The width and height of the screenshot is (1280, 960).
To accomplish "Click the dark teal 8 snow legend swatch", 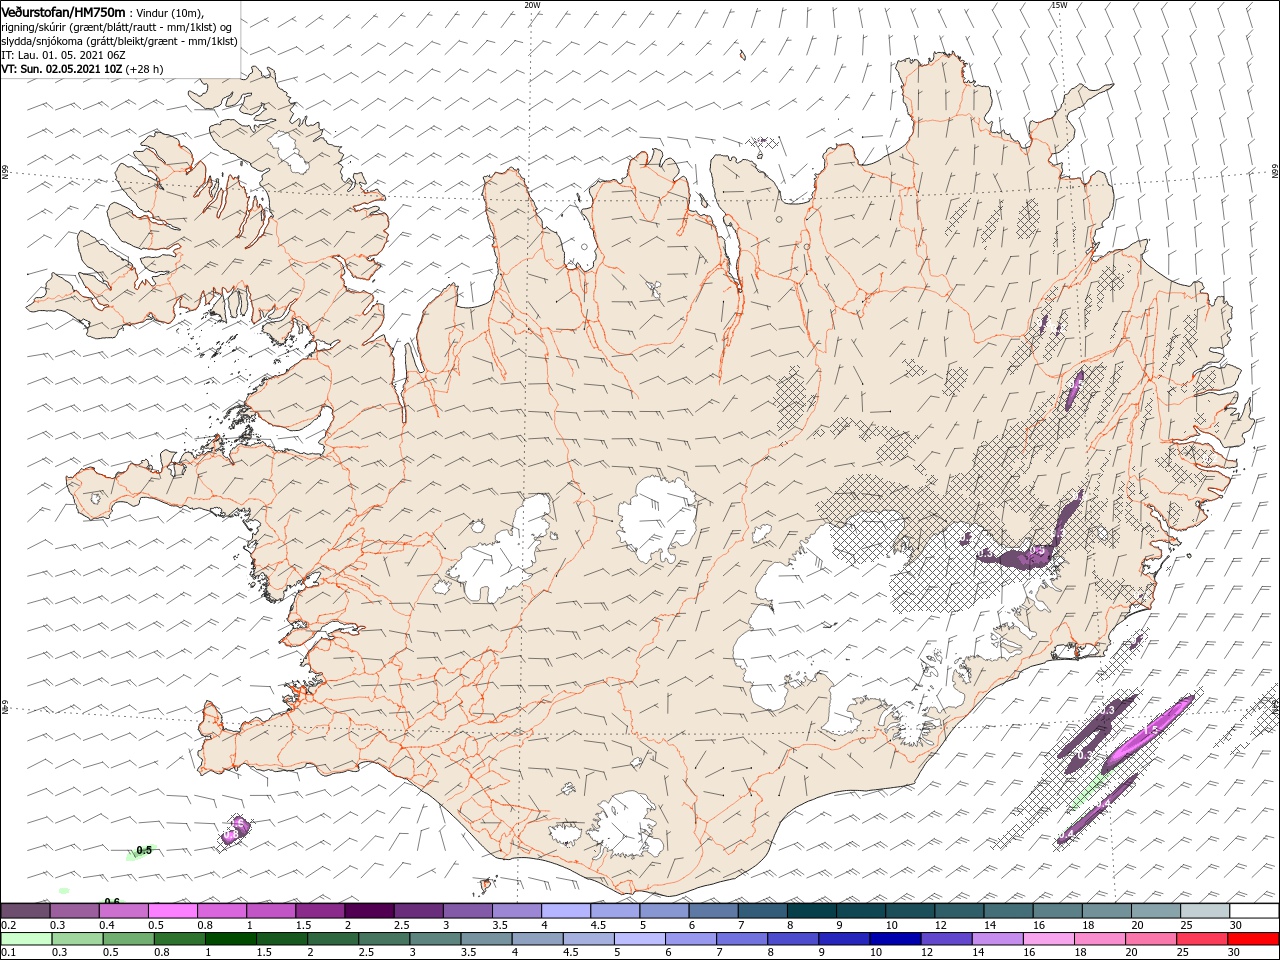I will (811, 911).
